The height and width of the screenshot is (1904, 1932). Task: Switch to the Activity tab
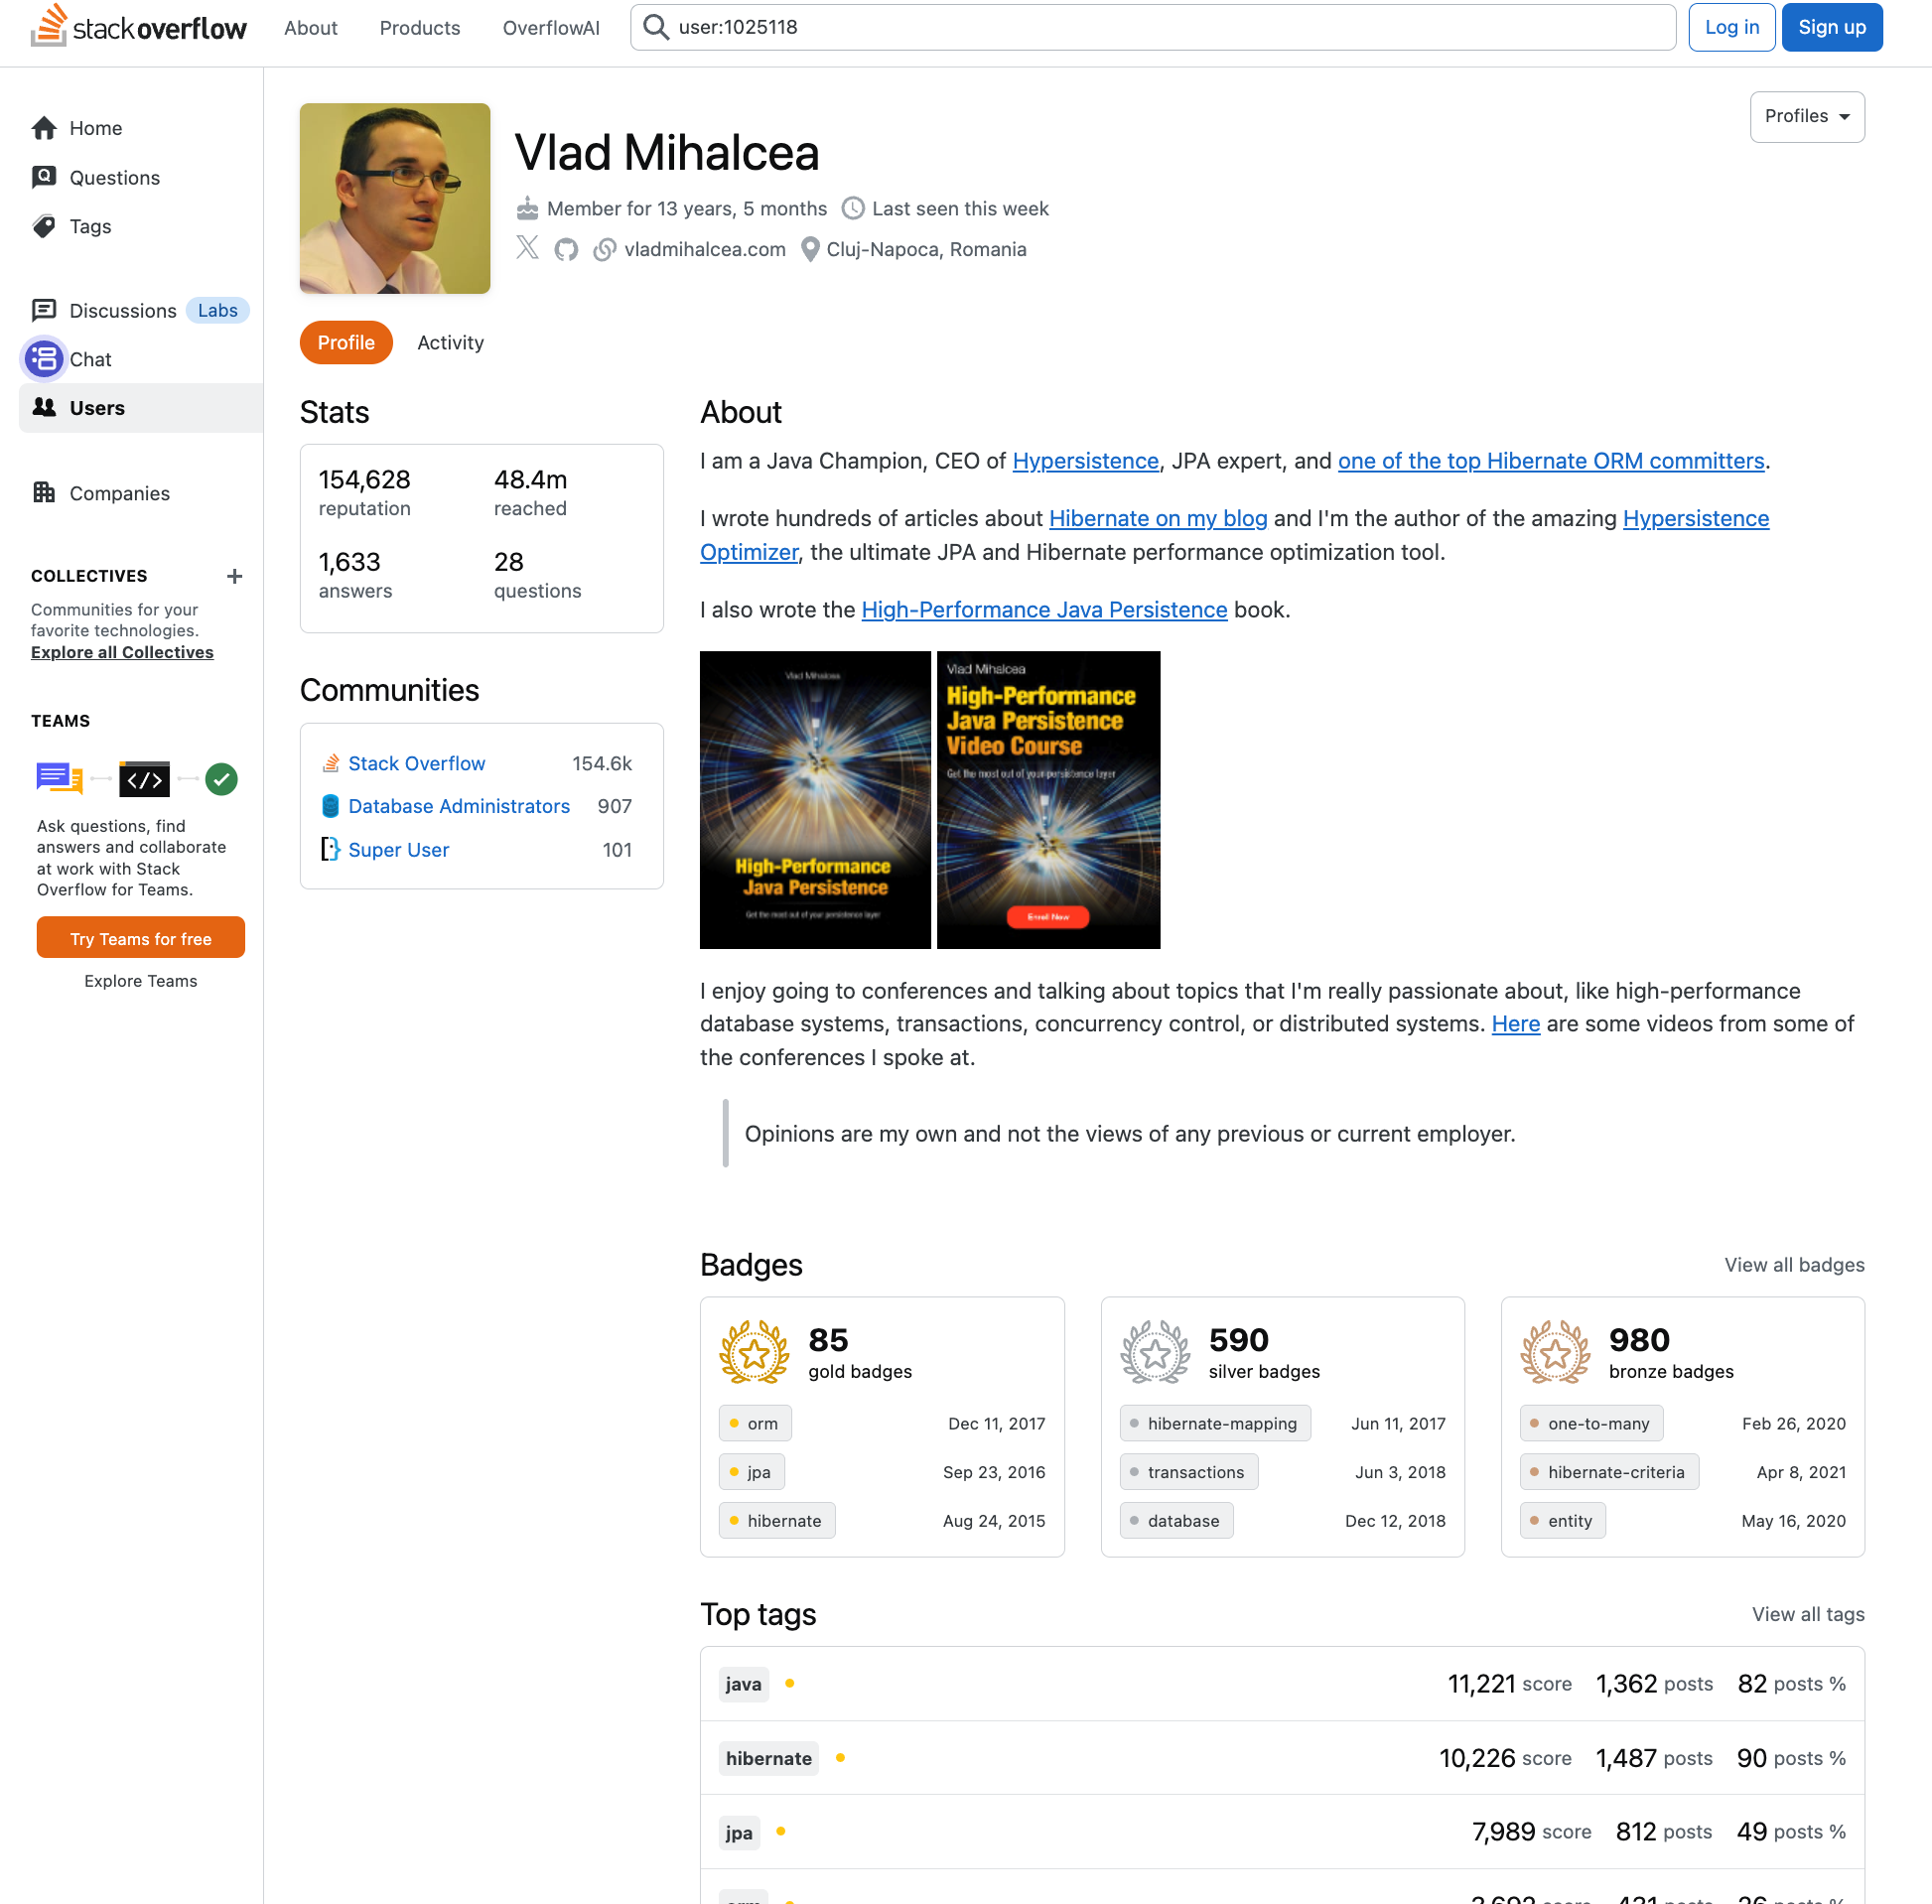coord(450,343)
